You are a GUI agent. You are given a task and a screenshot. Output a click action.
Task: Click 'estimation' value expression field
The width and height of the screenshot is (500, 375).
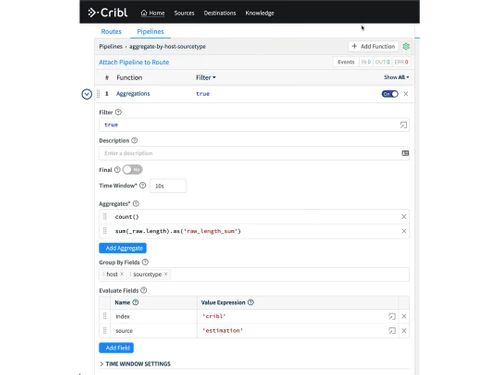point(292,331)
